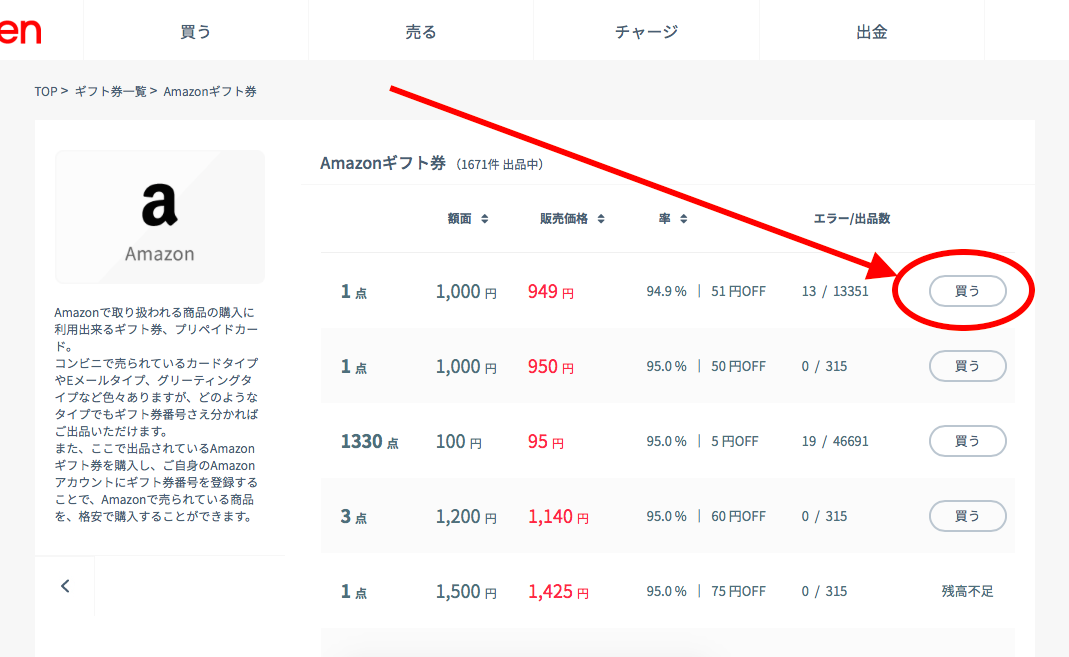Click the 100 円 face value
1069x657 pixels.
point(459,442)
